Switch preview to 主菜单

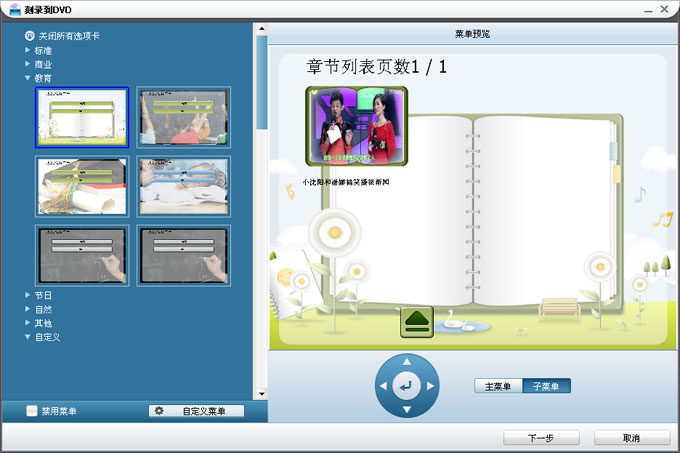click(498, 386)
